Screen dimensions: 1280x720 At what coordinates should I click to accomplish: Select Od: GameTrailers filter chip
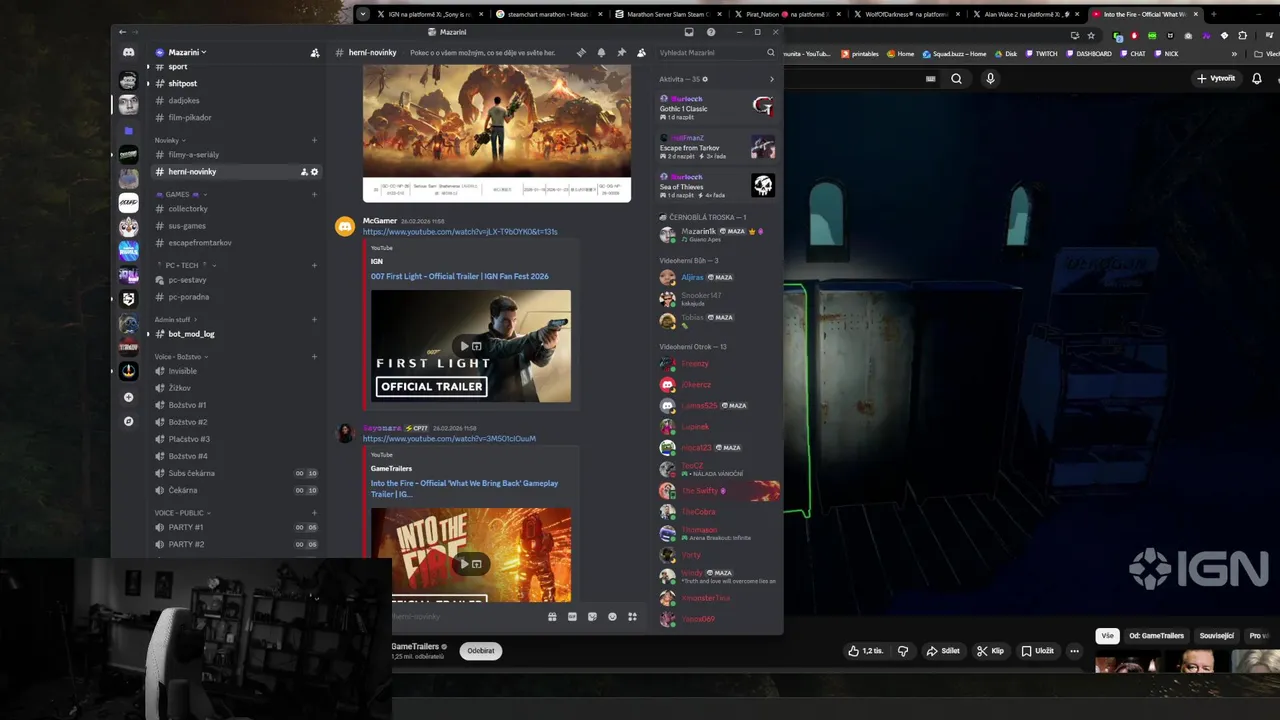1156,636
